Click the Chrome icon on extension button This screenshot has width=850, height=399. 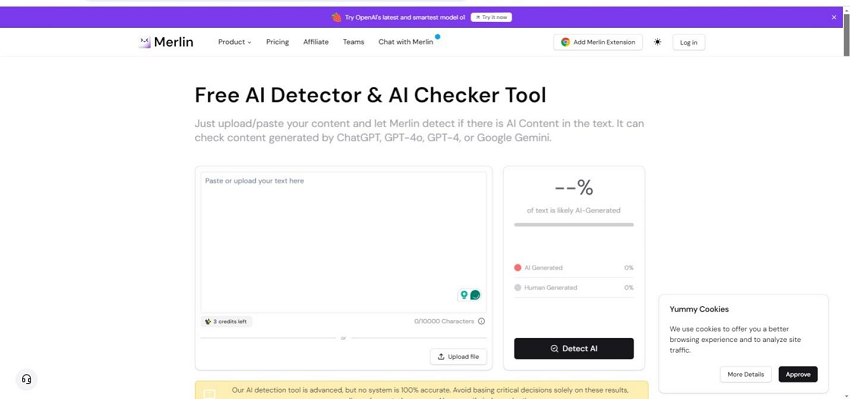(565, 42)
